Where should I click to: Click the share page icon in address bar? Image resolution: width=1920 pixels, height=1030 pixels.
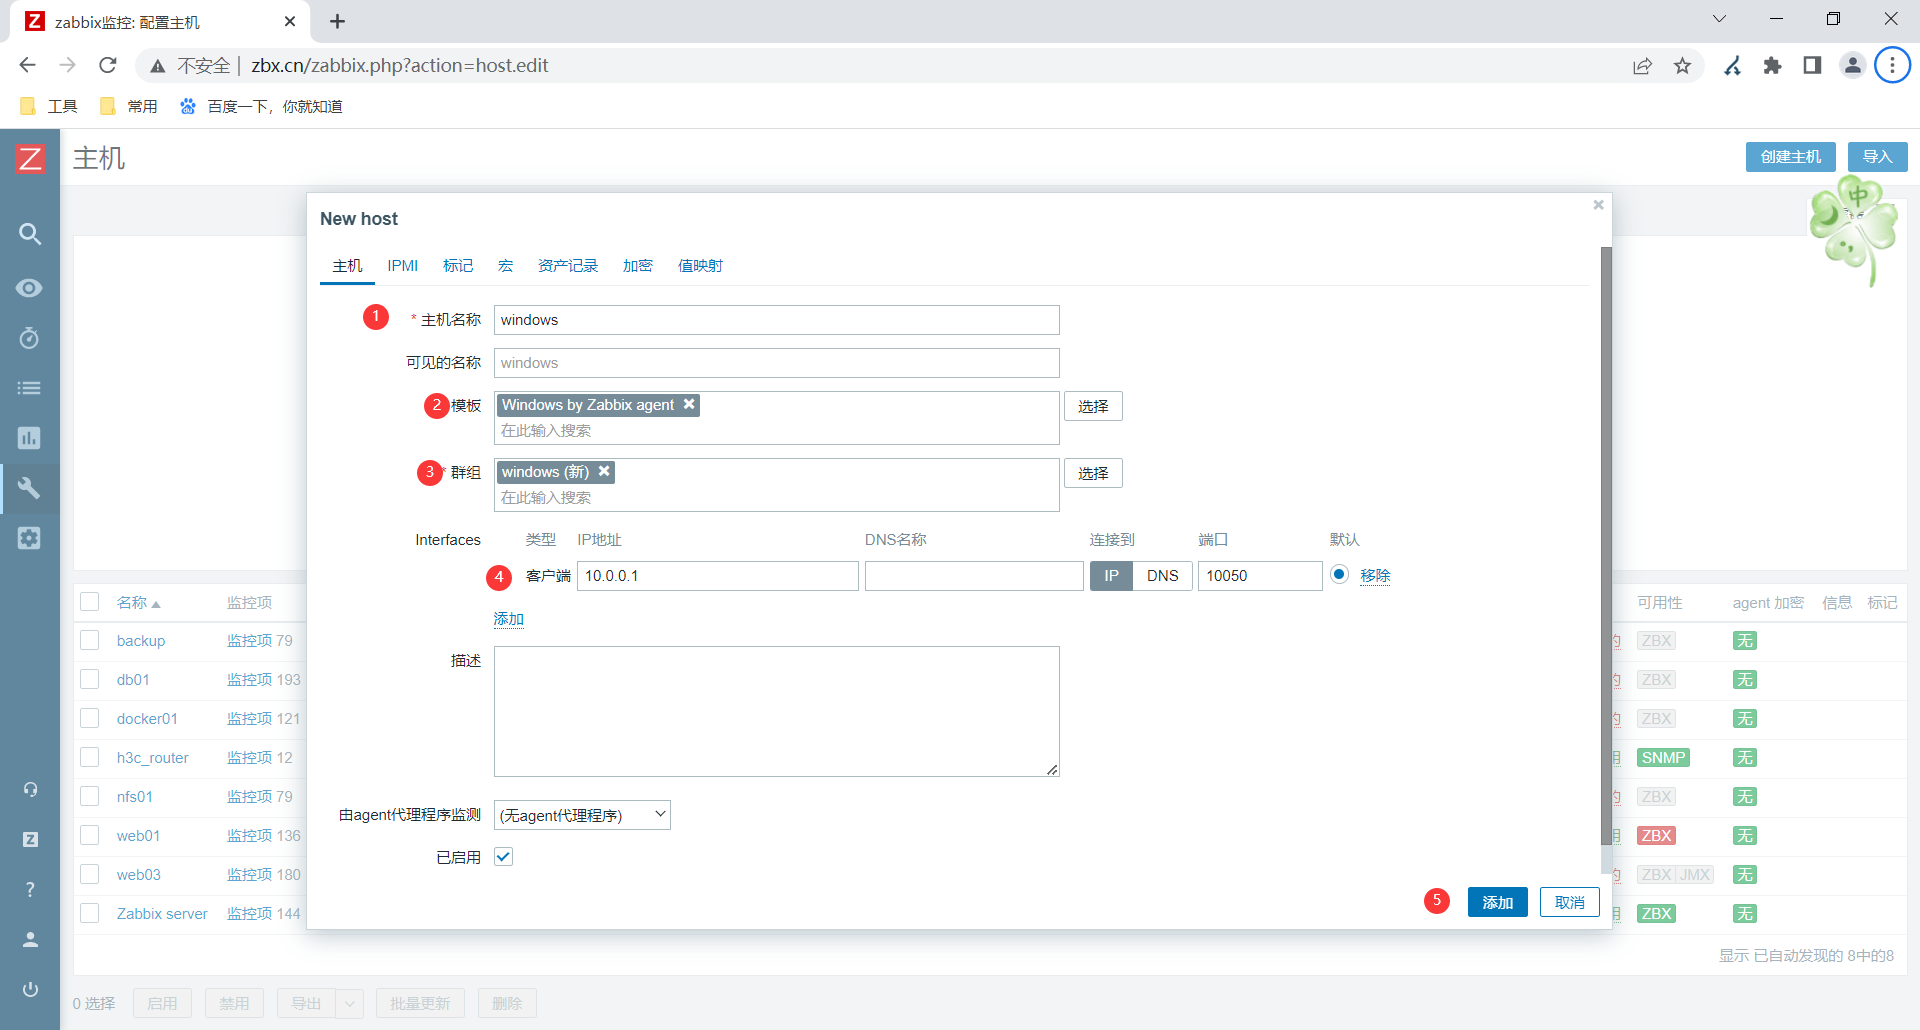tap(1643, 66)
